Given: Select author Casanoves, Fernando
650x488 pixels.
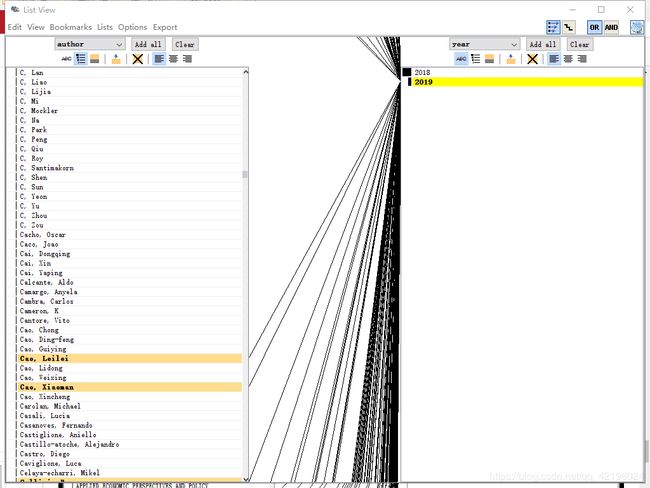Looking at the screenshot, I should point(130,425).
